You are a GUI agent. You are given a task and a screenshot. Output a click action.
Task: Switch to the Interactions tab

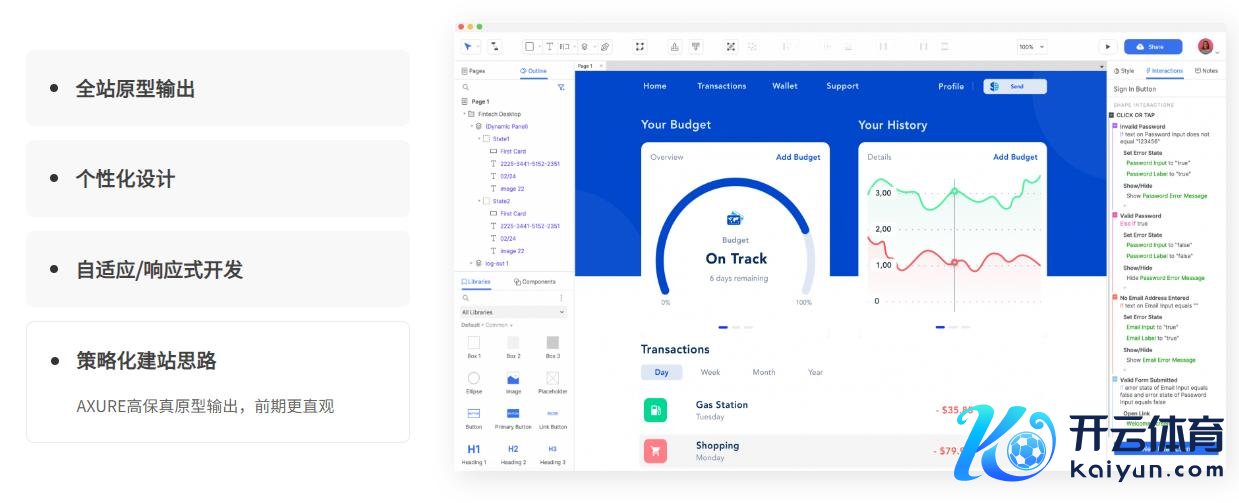click(x=1165, y=71)
